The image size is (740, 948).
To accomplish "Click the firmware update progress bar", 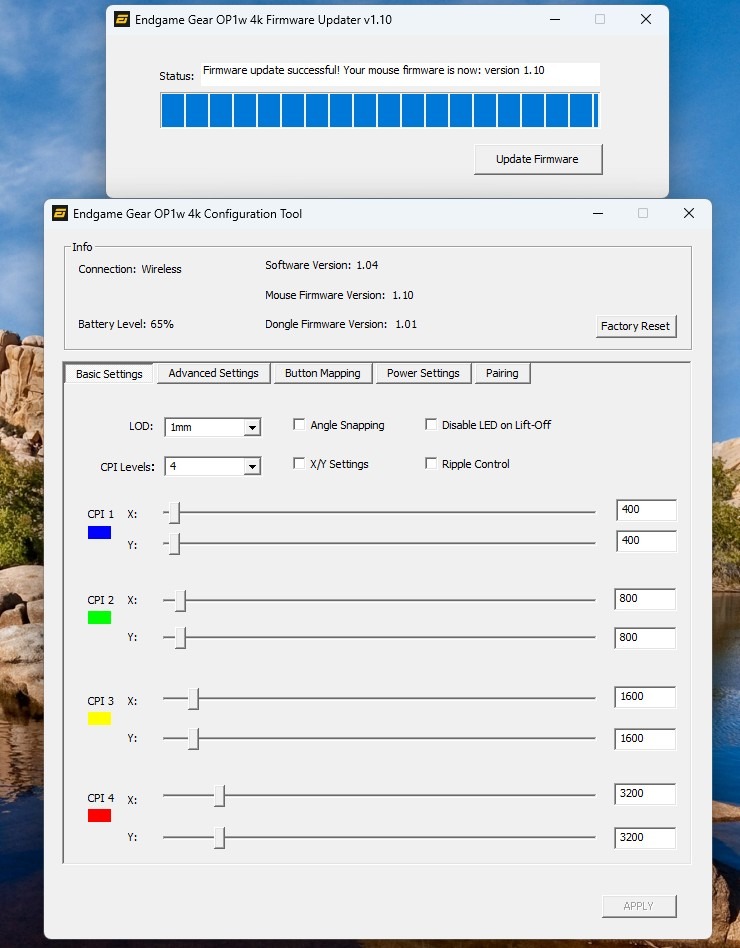I will coord(380,110).
